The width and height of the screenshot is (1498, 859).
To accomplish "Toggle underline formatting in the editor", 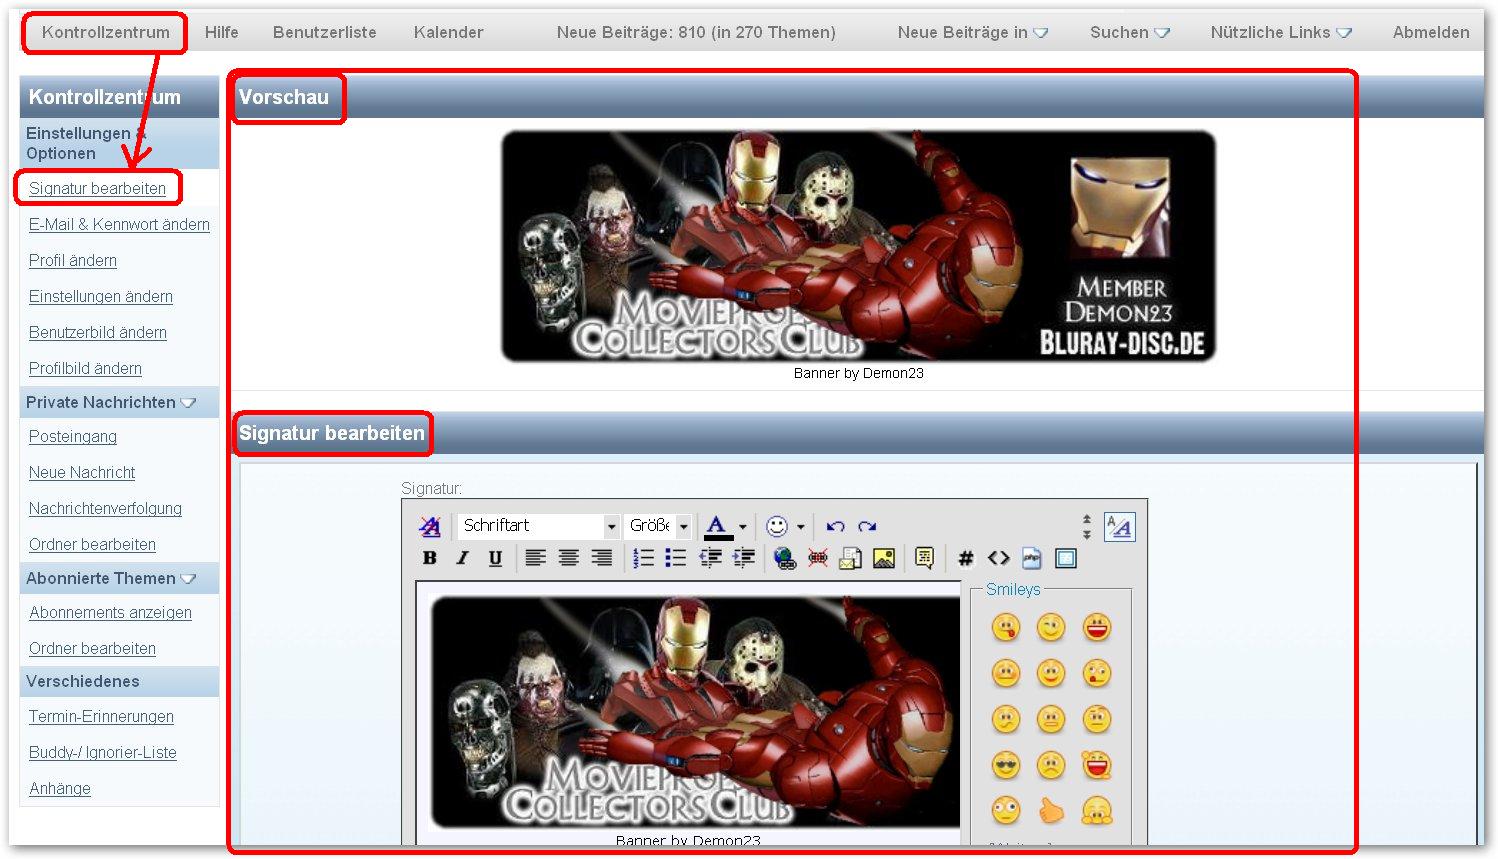I will click(495, 558).
